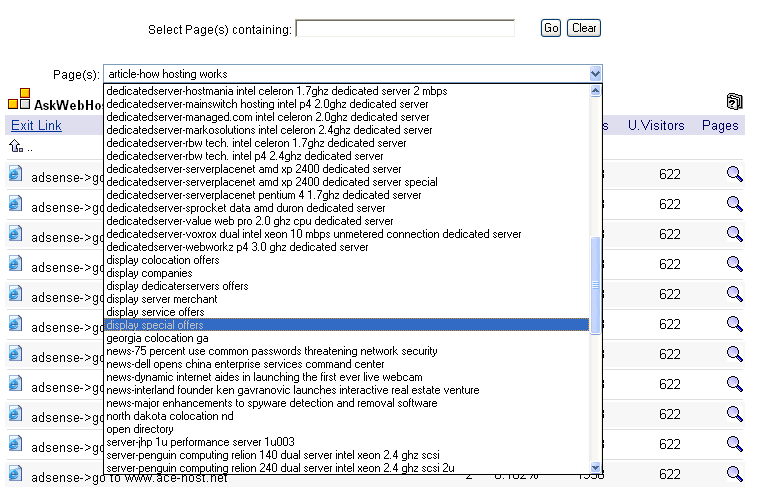Select the highlighted "display special offers" option
The width and height of the screenshot is (772, 489).
(155, 325)
